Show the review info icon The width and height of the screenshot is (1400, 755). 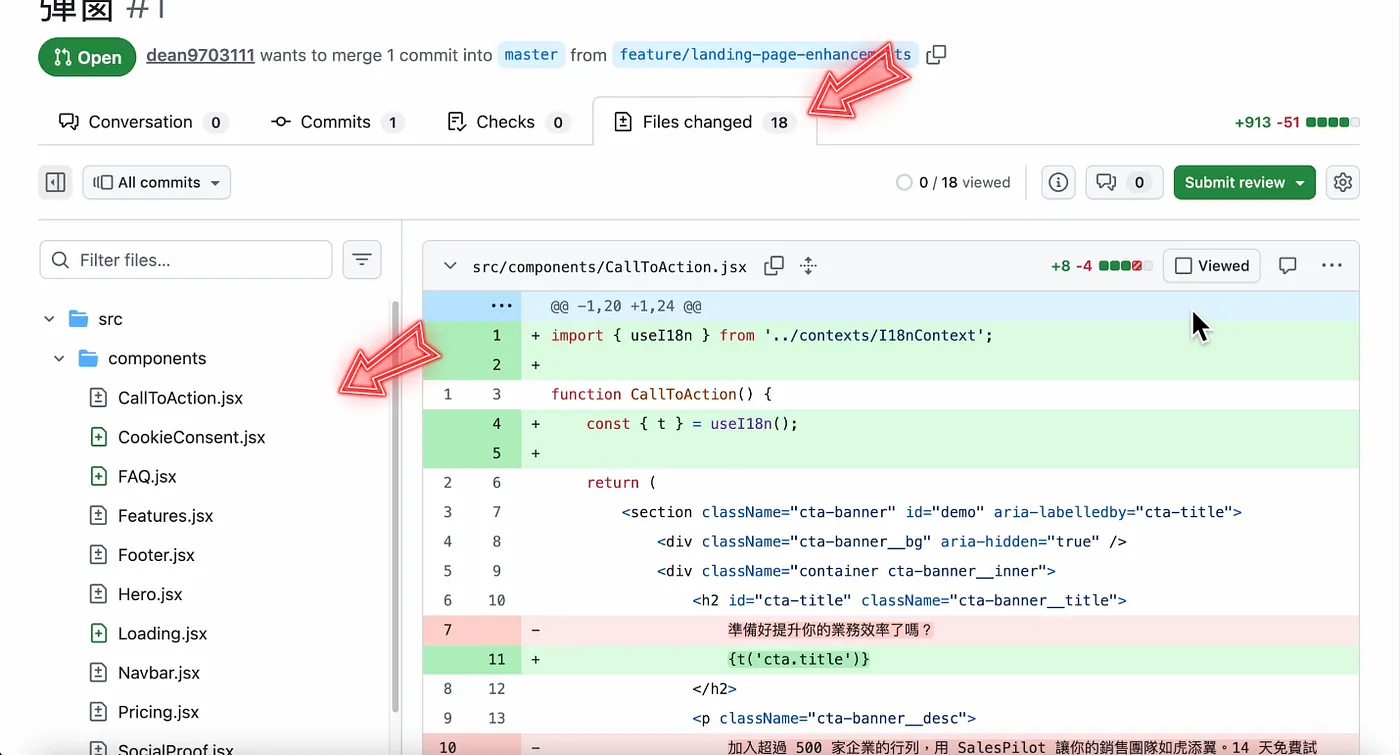[1058, 182]
